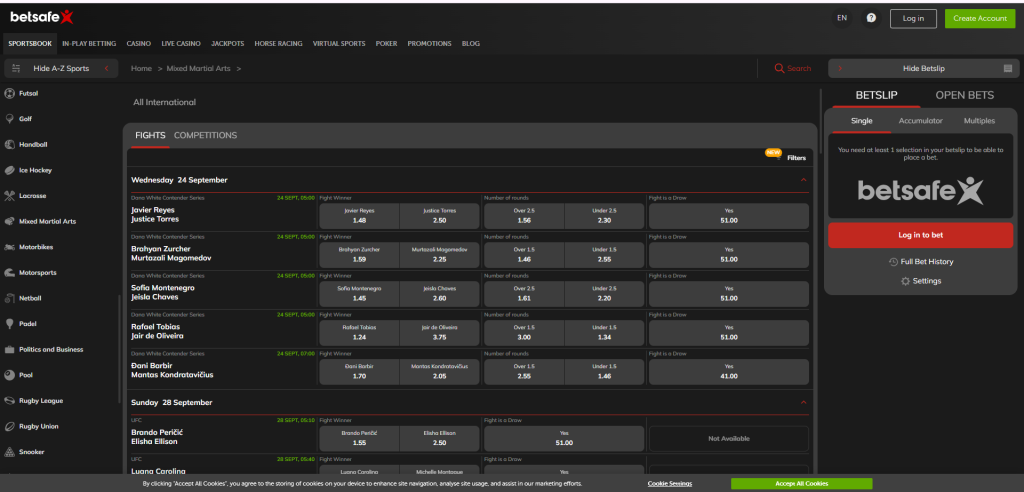
Task: Click the Brando Peričić Elisha Ellison fight names
Action: pos(157,437)
